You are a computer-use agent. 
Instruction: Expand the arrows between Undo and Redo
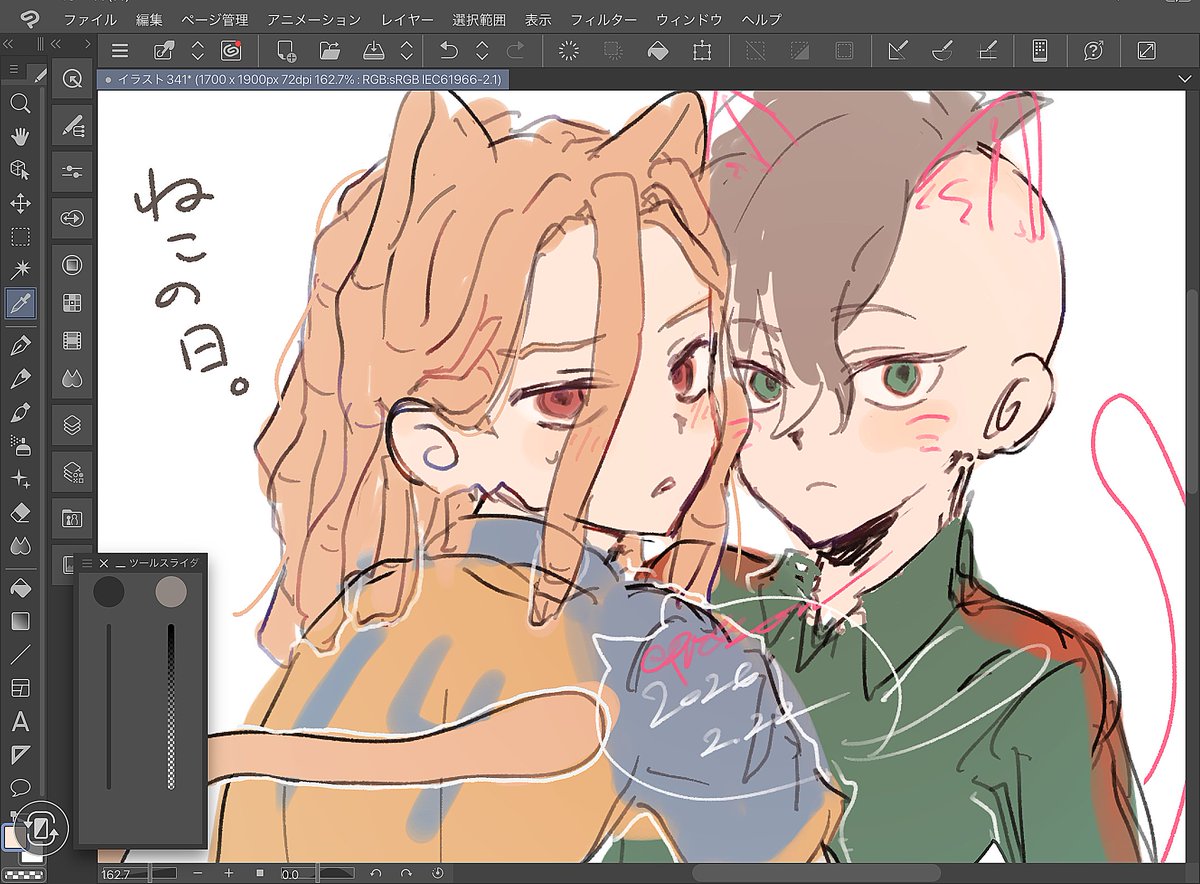[x=482, y=50]
